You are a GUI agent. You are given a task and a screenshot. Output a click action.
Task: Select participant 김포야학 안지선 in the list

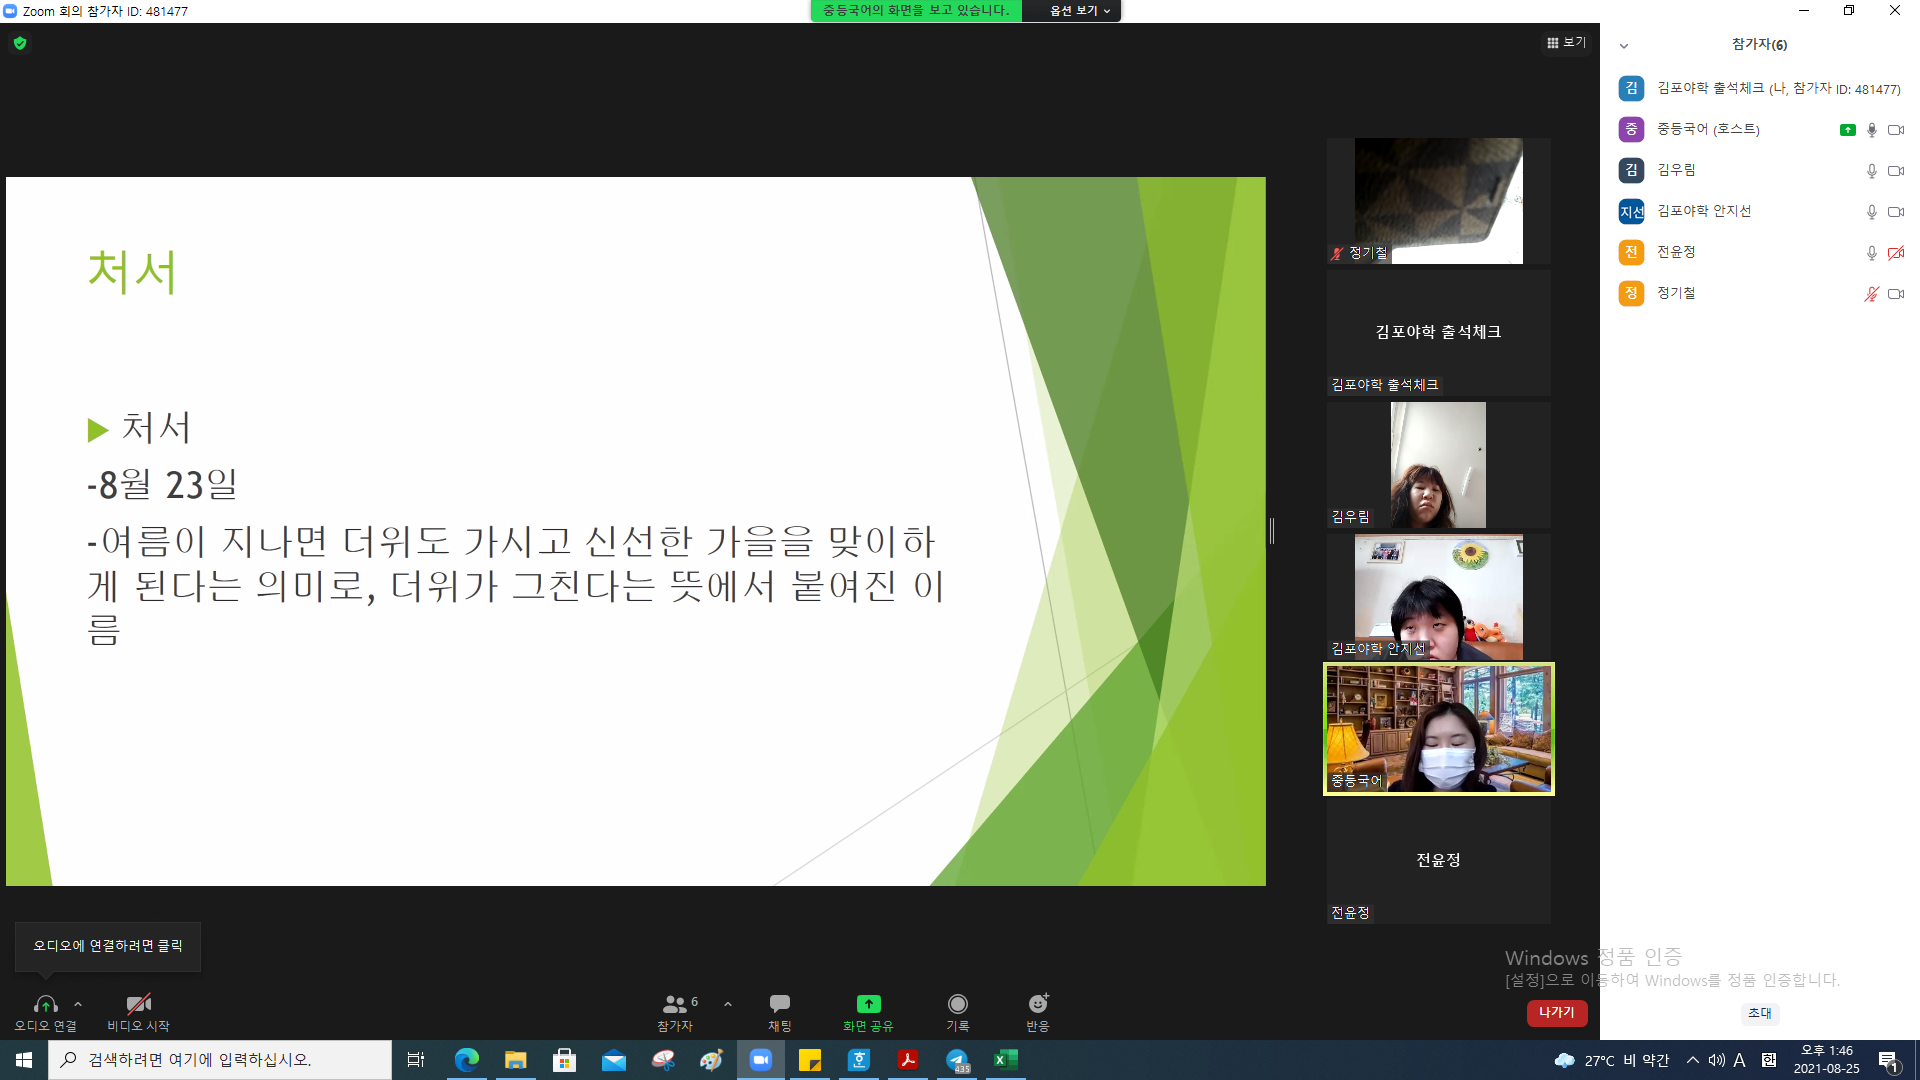pyautogui.click(x=1760, y=211)
